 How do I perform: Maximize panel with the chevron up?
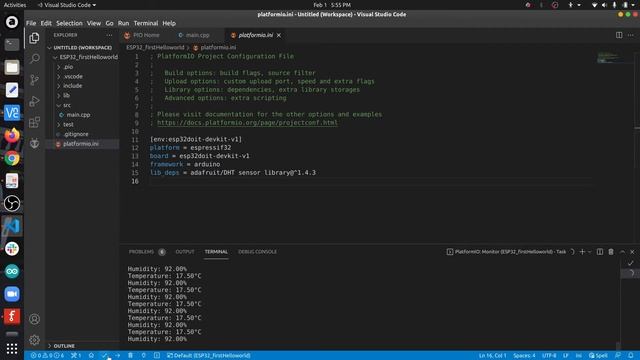point(622,252)
